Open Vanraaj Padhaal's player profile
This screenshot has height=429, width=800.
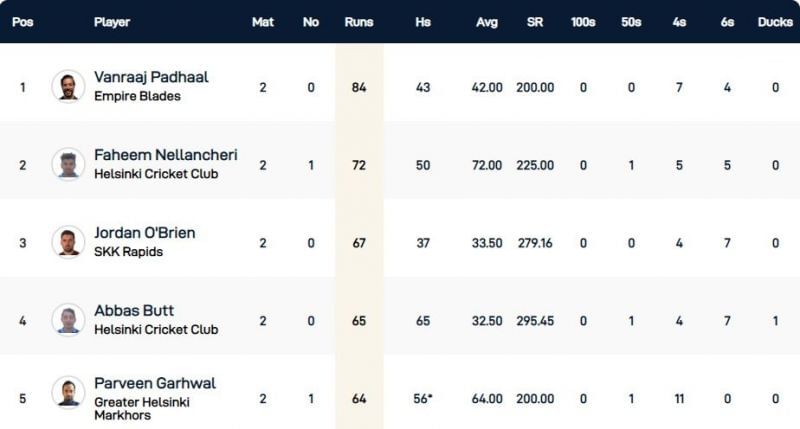pyautogui.click(x=151, y=77)
